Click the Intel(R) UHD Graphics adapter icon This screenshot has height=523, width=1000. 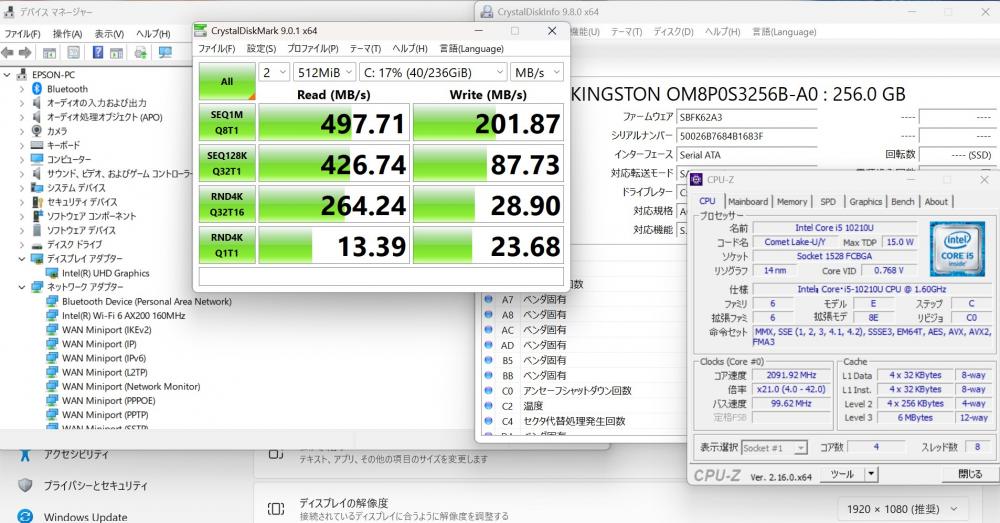click(52, 273)
